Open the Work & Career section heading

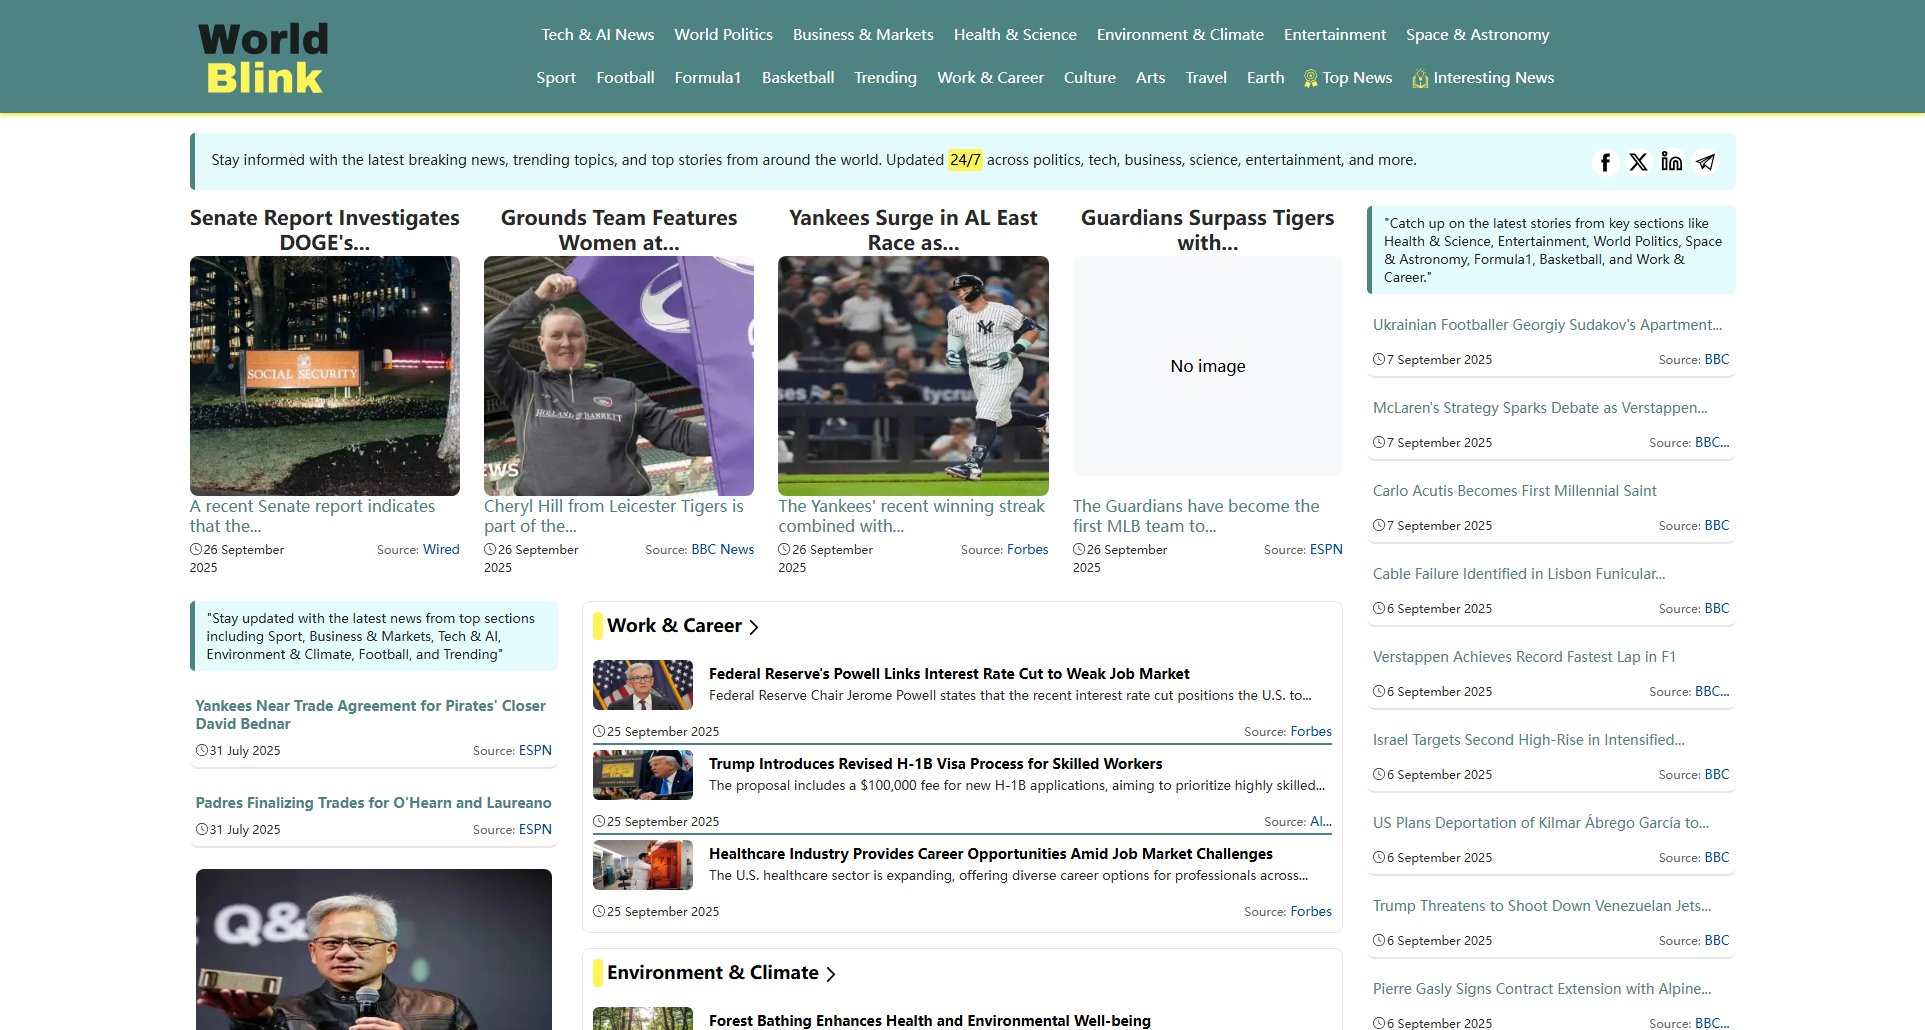point(674,626)
